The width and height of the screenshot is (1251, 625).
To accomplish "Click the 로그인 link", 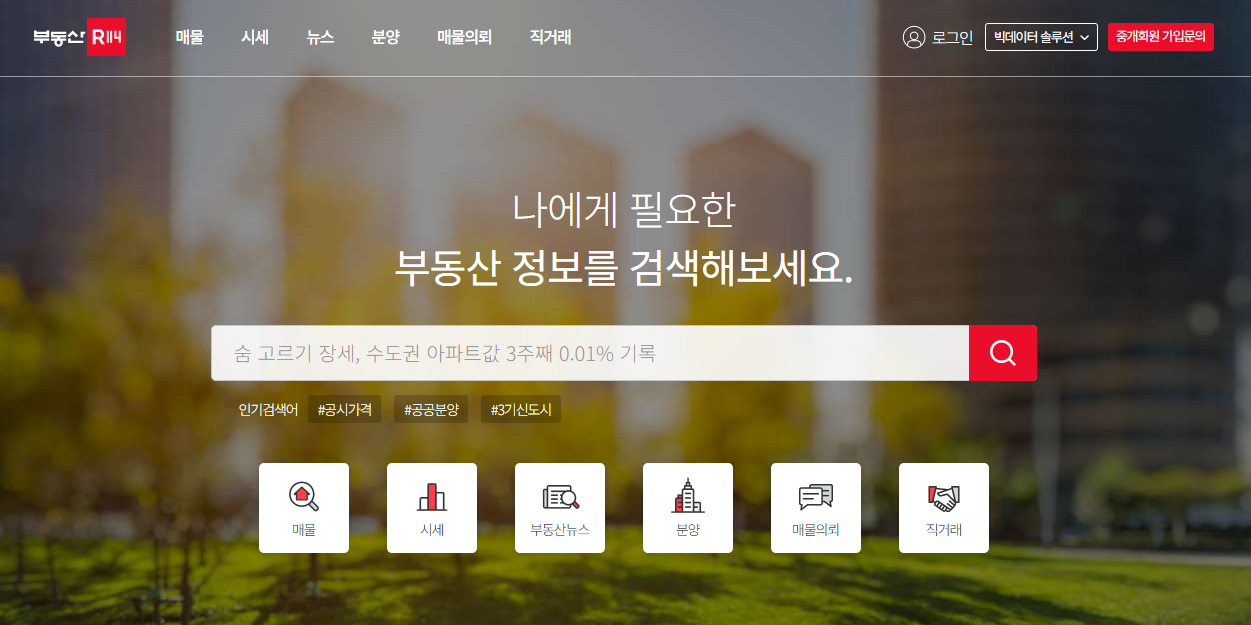I will pyautogui.click(x=952, y=37).
